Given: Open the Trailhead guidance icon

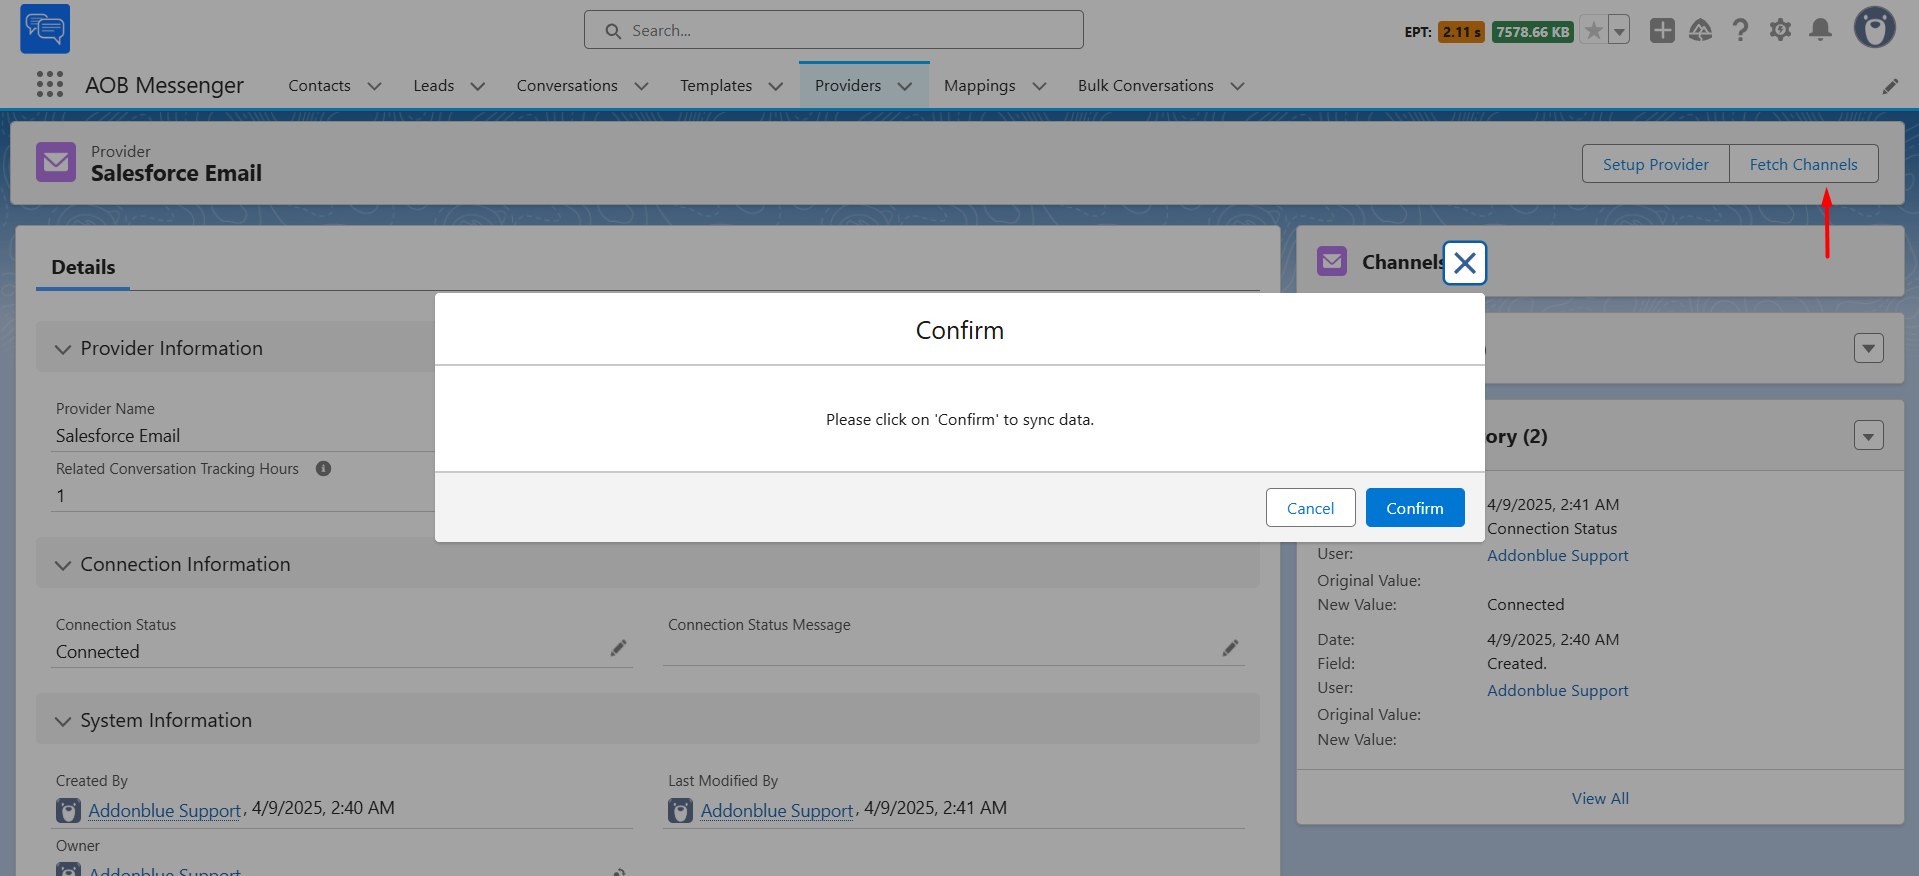Looking at the screenshot, I should click(x=1701, y=31).
